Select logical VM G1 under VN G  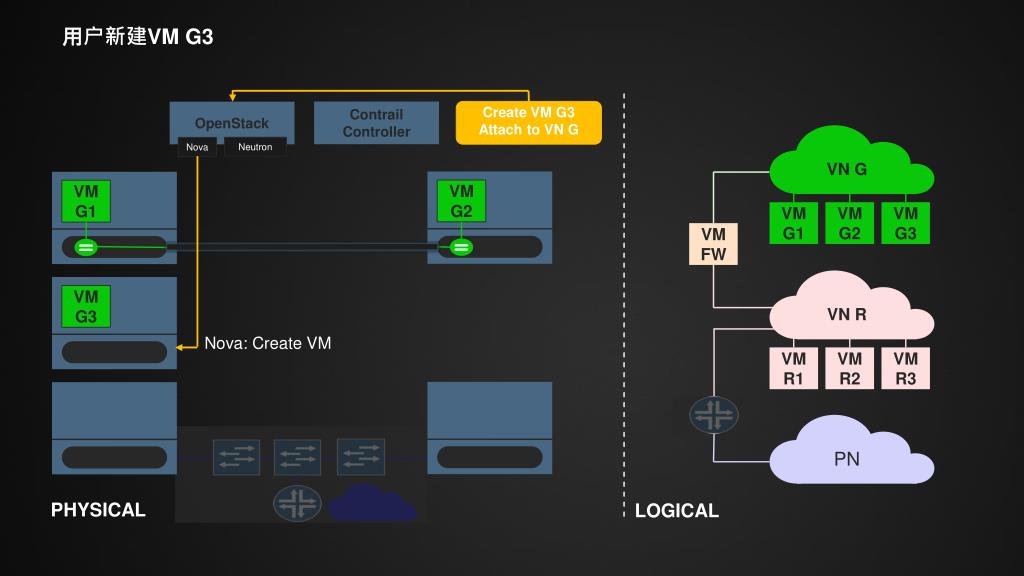pos(793,223)
